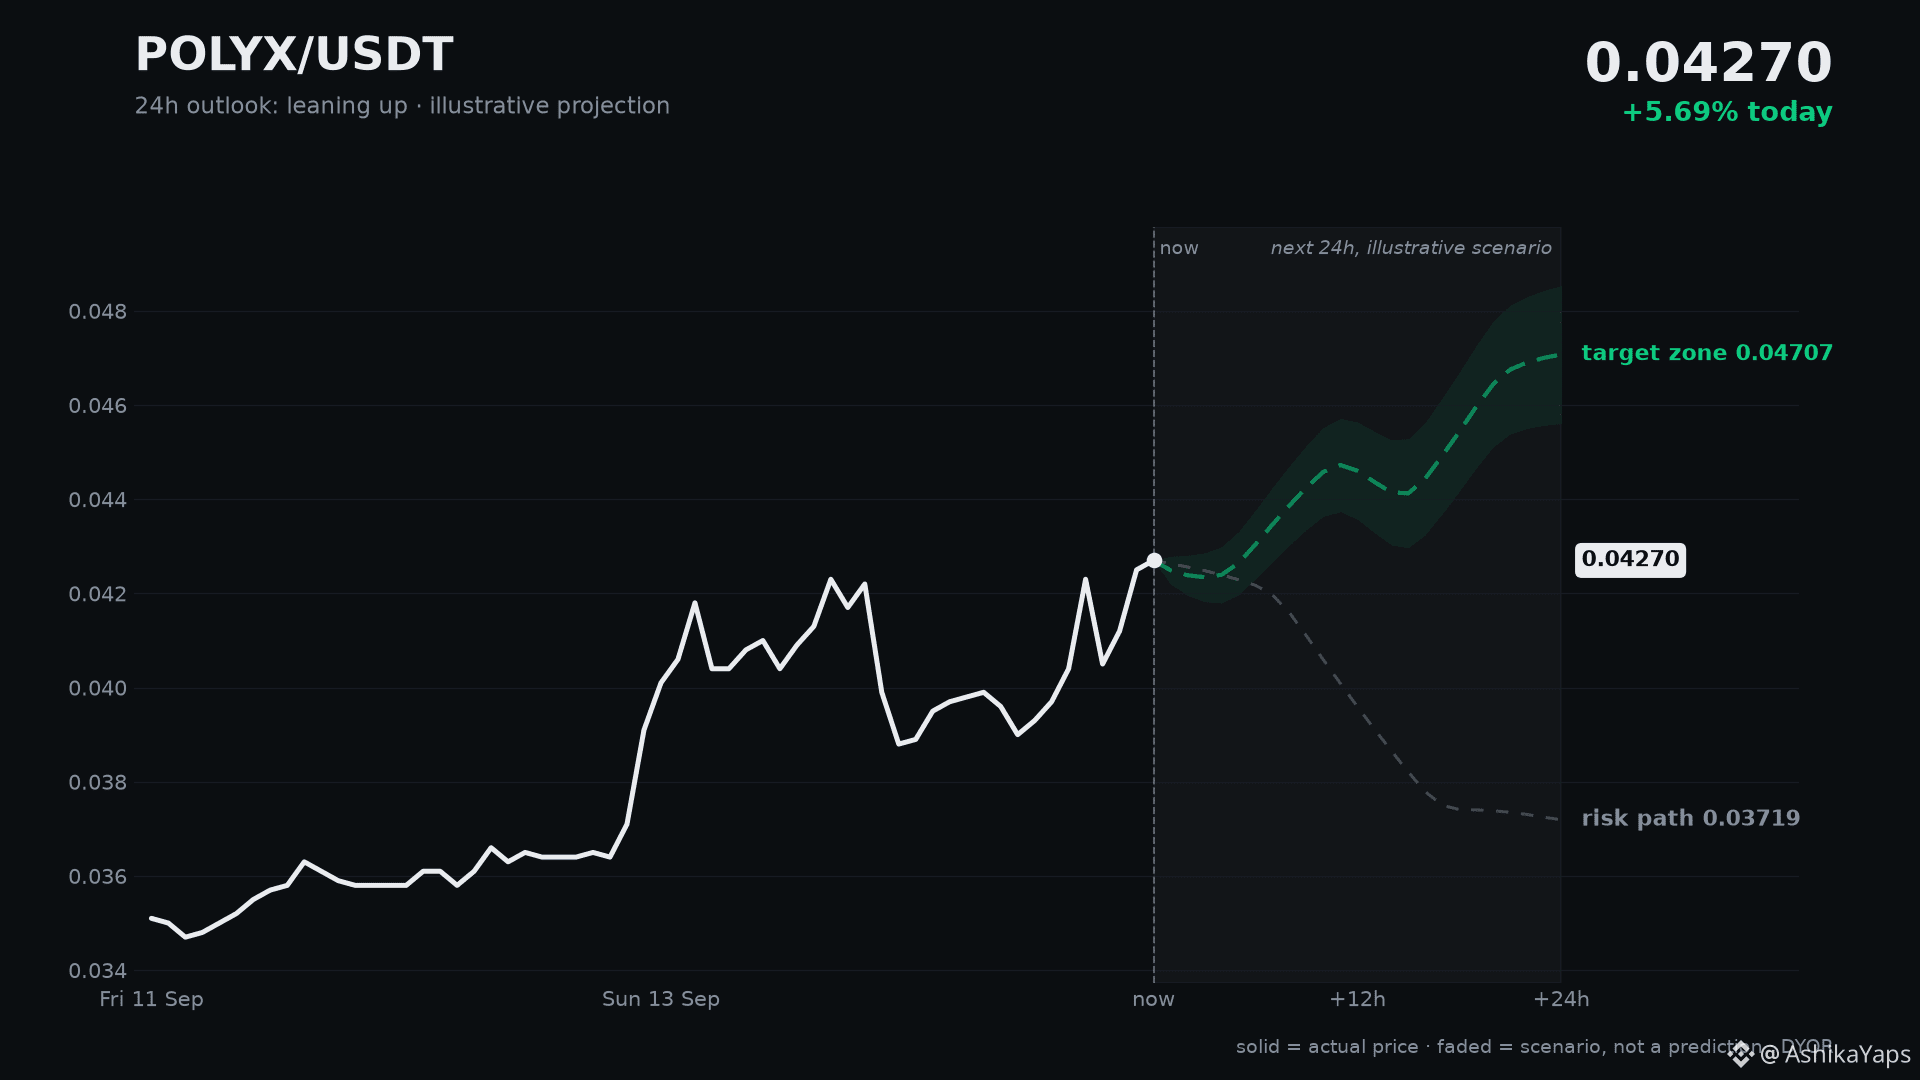Click the 0.034 price axis label
1920x1080 pixels.
[98, 971]
